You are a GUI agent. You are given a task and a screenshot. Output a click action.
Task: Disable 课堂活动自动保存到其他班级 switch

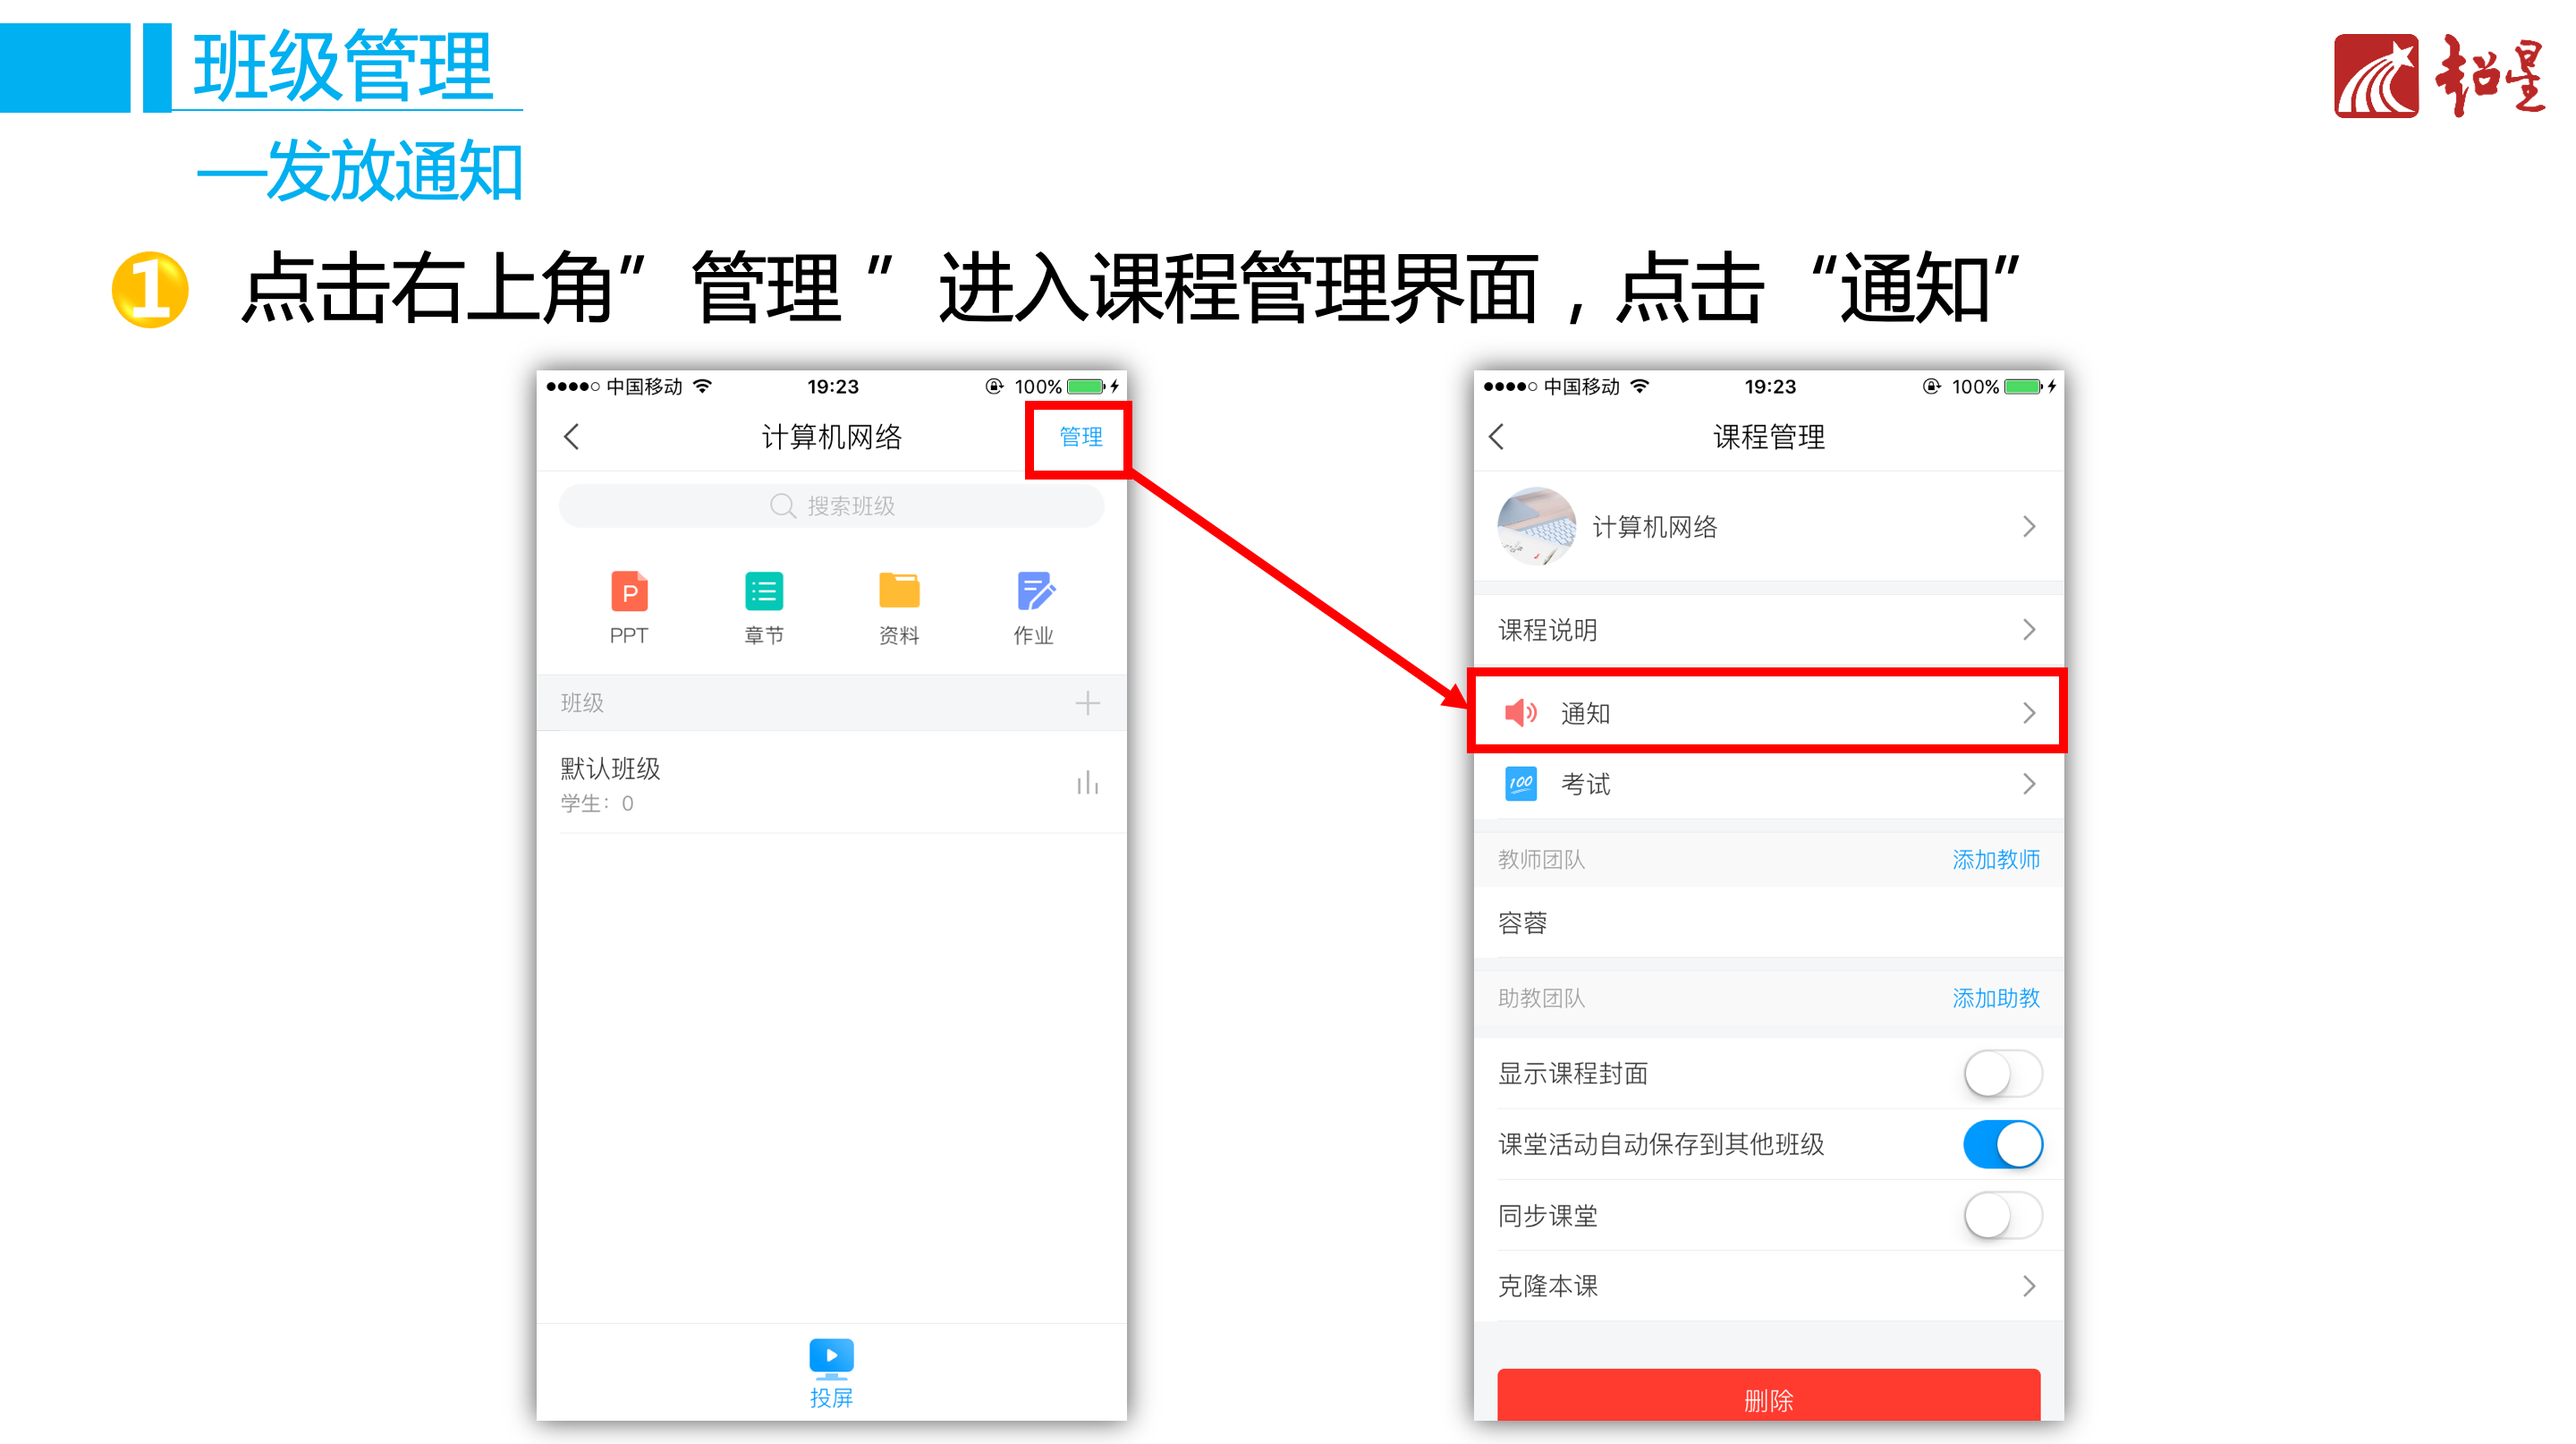coord(2002,1144)
